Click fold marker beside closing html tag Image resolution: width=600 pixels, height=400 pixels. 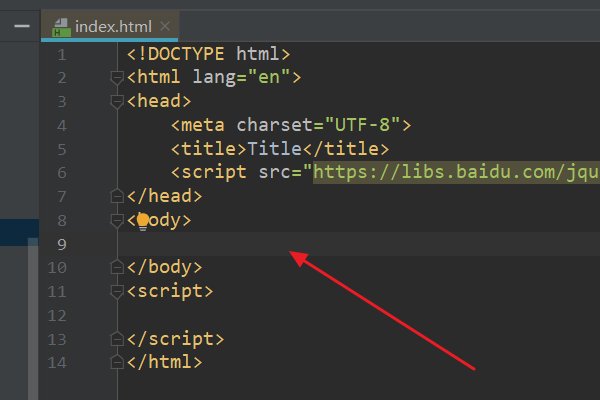(x=117, y=363)
